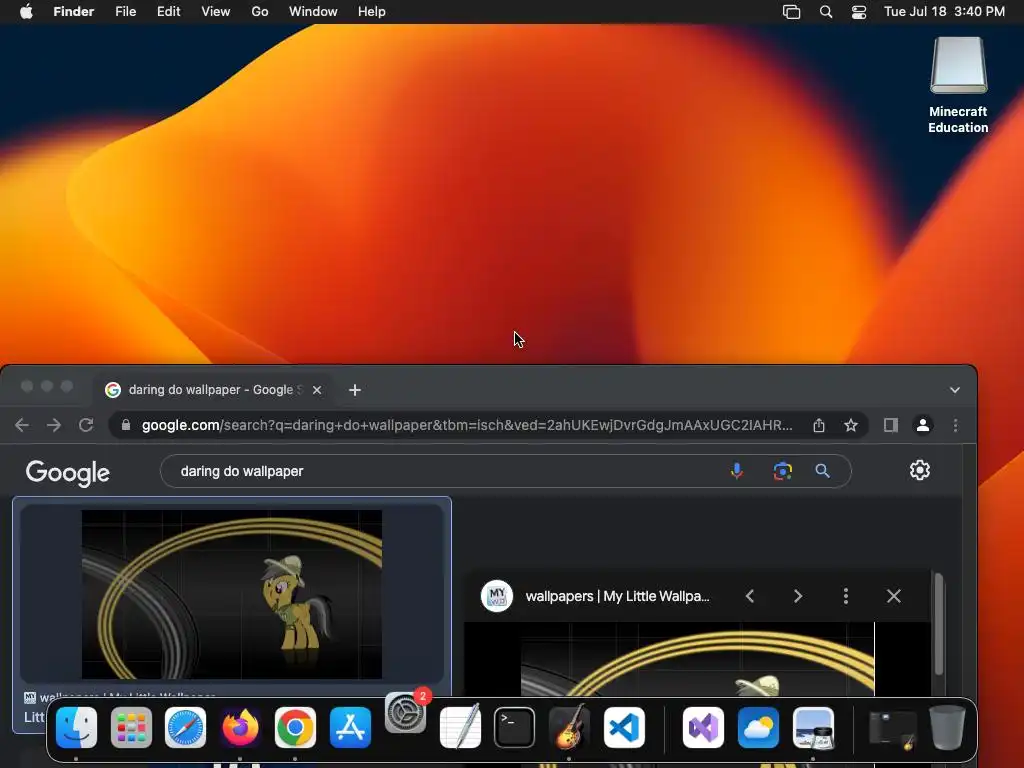
Task: Open System Settings from the Dock
Action: coord(406,713)
